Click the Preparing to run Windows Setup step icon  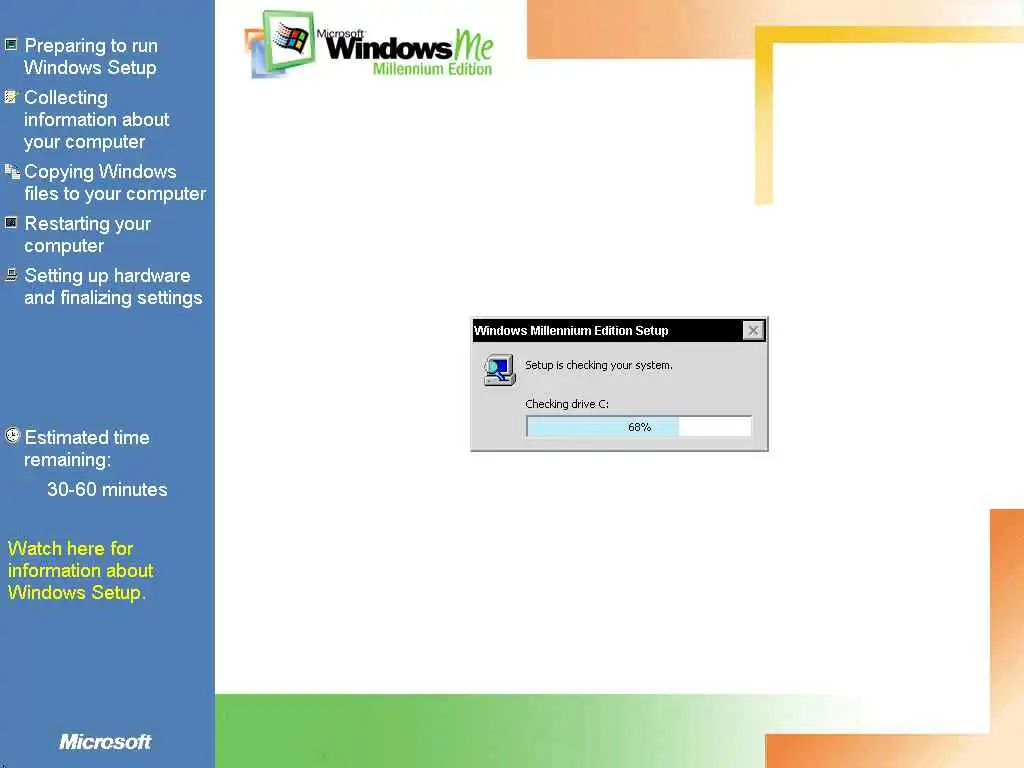pos(11,44)
